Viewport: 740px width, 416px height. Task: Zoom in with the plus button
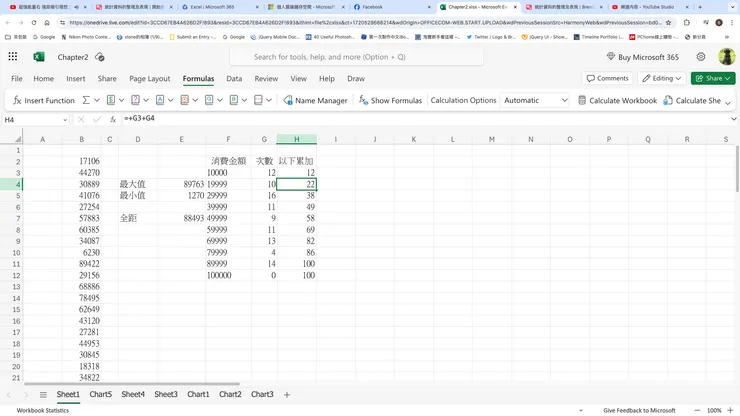tap(730, 410)
